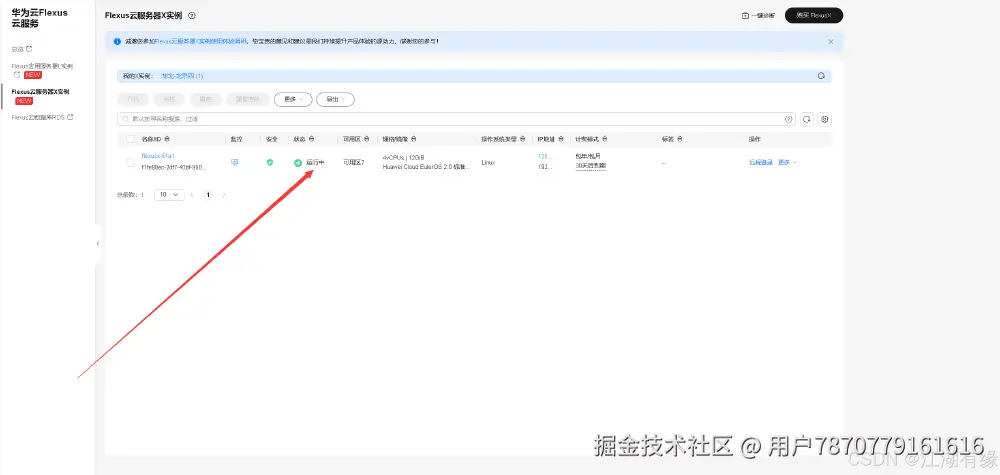Sort by the 标签 column icon
Image resolution: width=1000 pixels, height=475 pixels.
tap(679, 139)
